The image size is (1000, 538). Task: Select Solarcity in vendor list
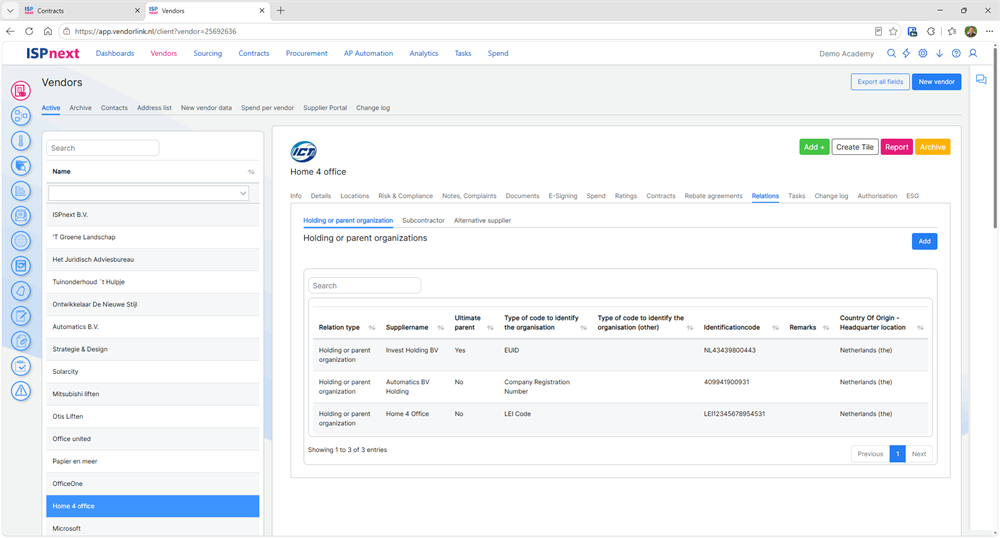[153, 372]
